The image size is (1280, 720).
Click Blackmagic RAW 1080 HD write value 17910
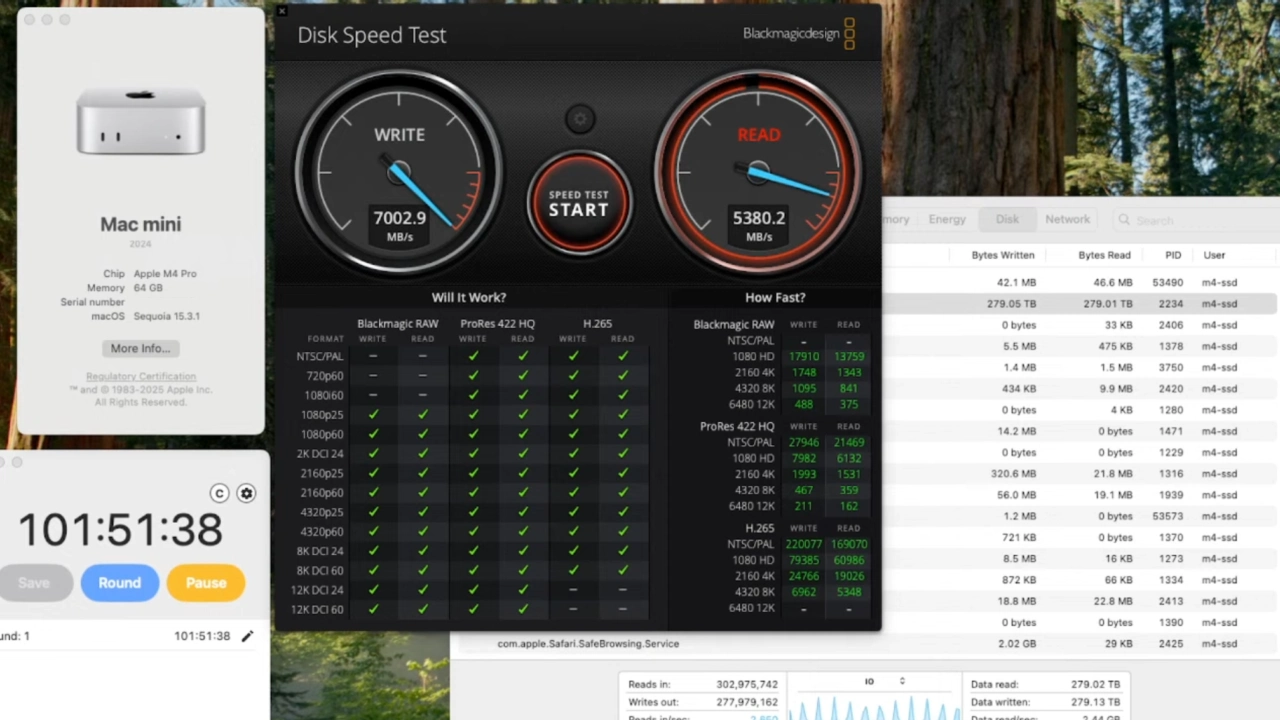pos(803,356)
